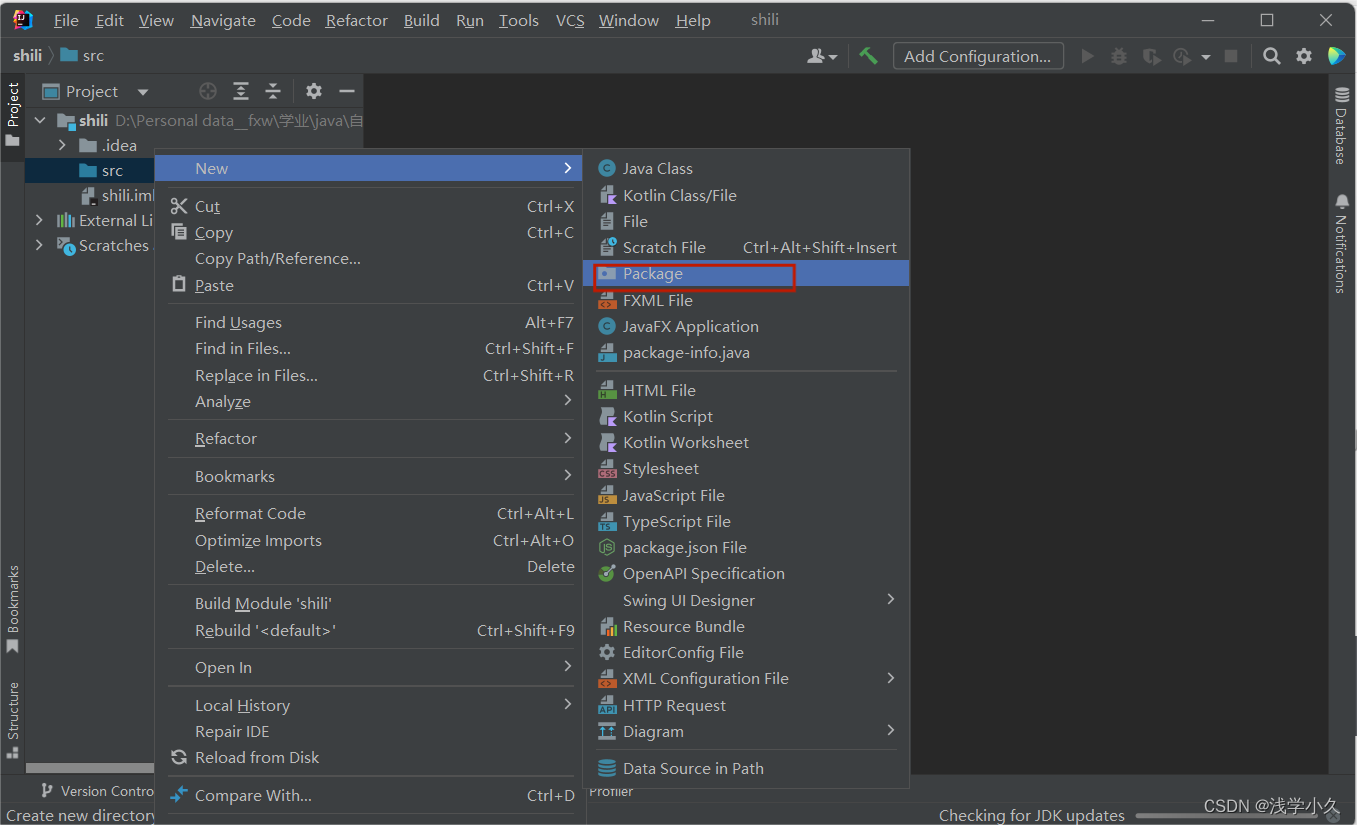The width and height of the screenshot is (1357, 825).
Task: Toggle the Project side tab
Action: 12,114
